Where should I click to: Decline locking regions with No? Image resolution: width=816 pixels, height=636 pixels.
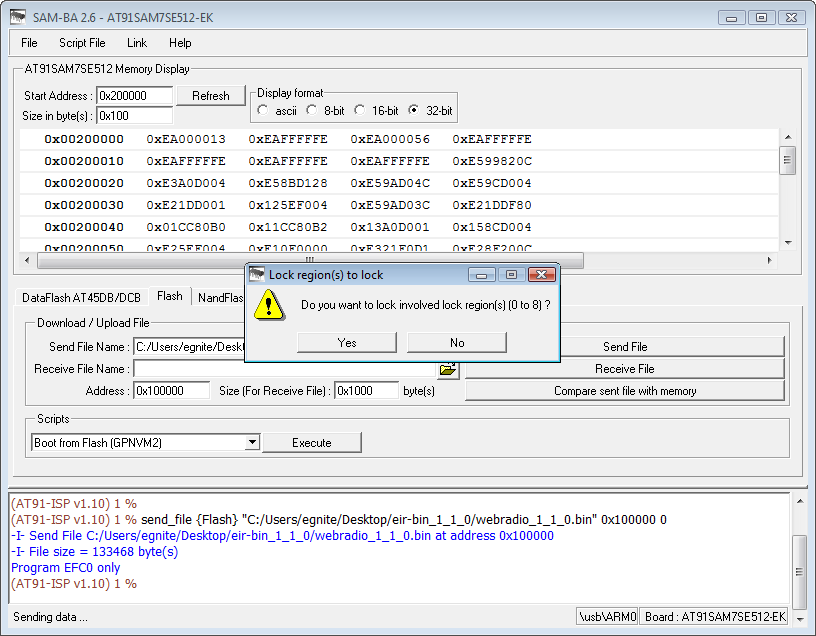[x=457, y=342]
